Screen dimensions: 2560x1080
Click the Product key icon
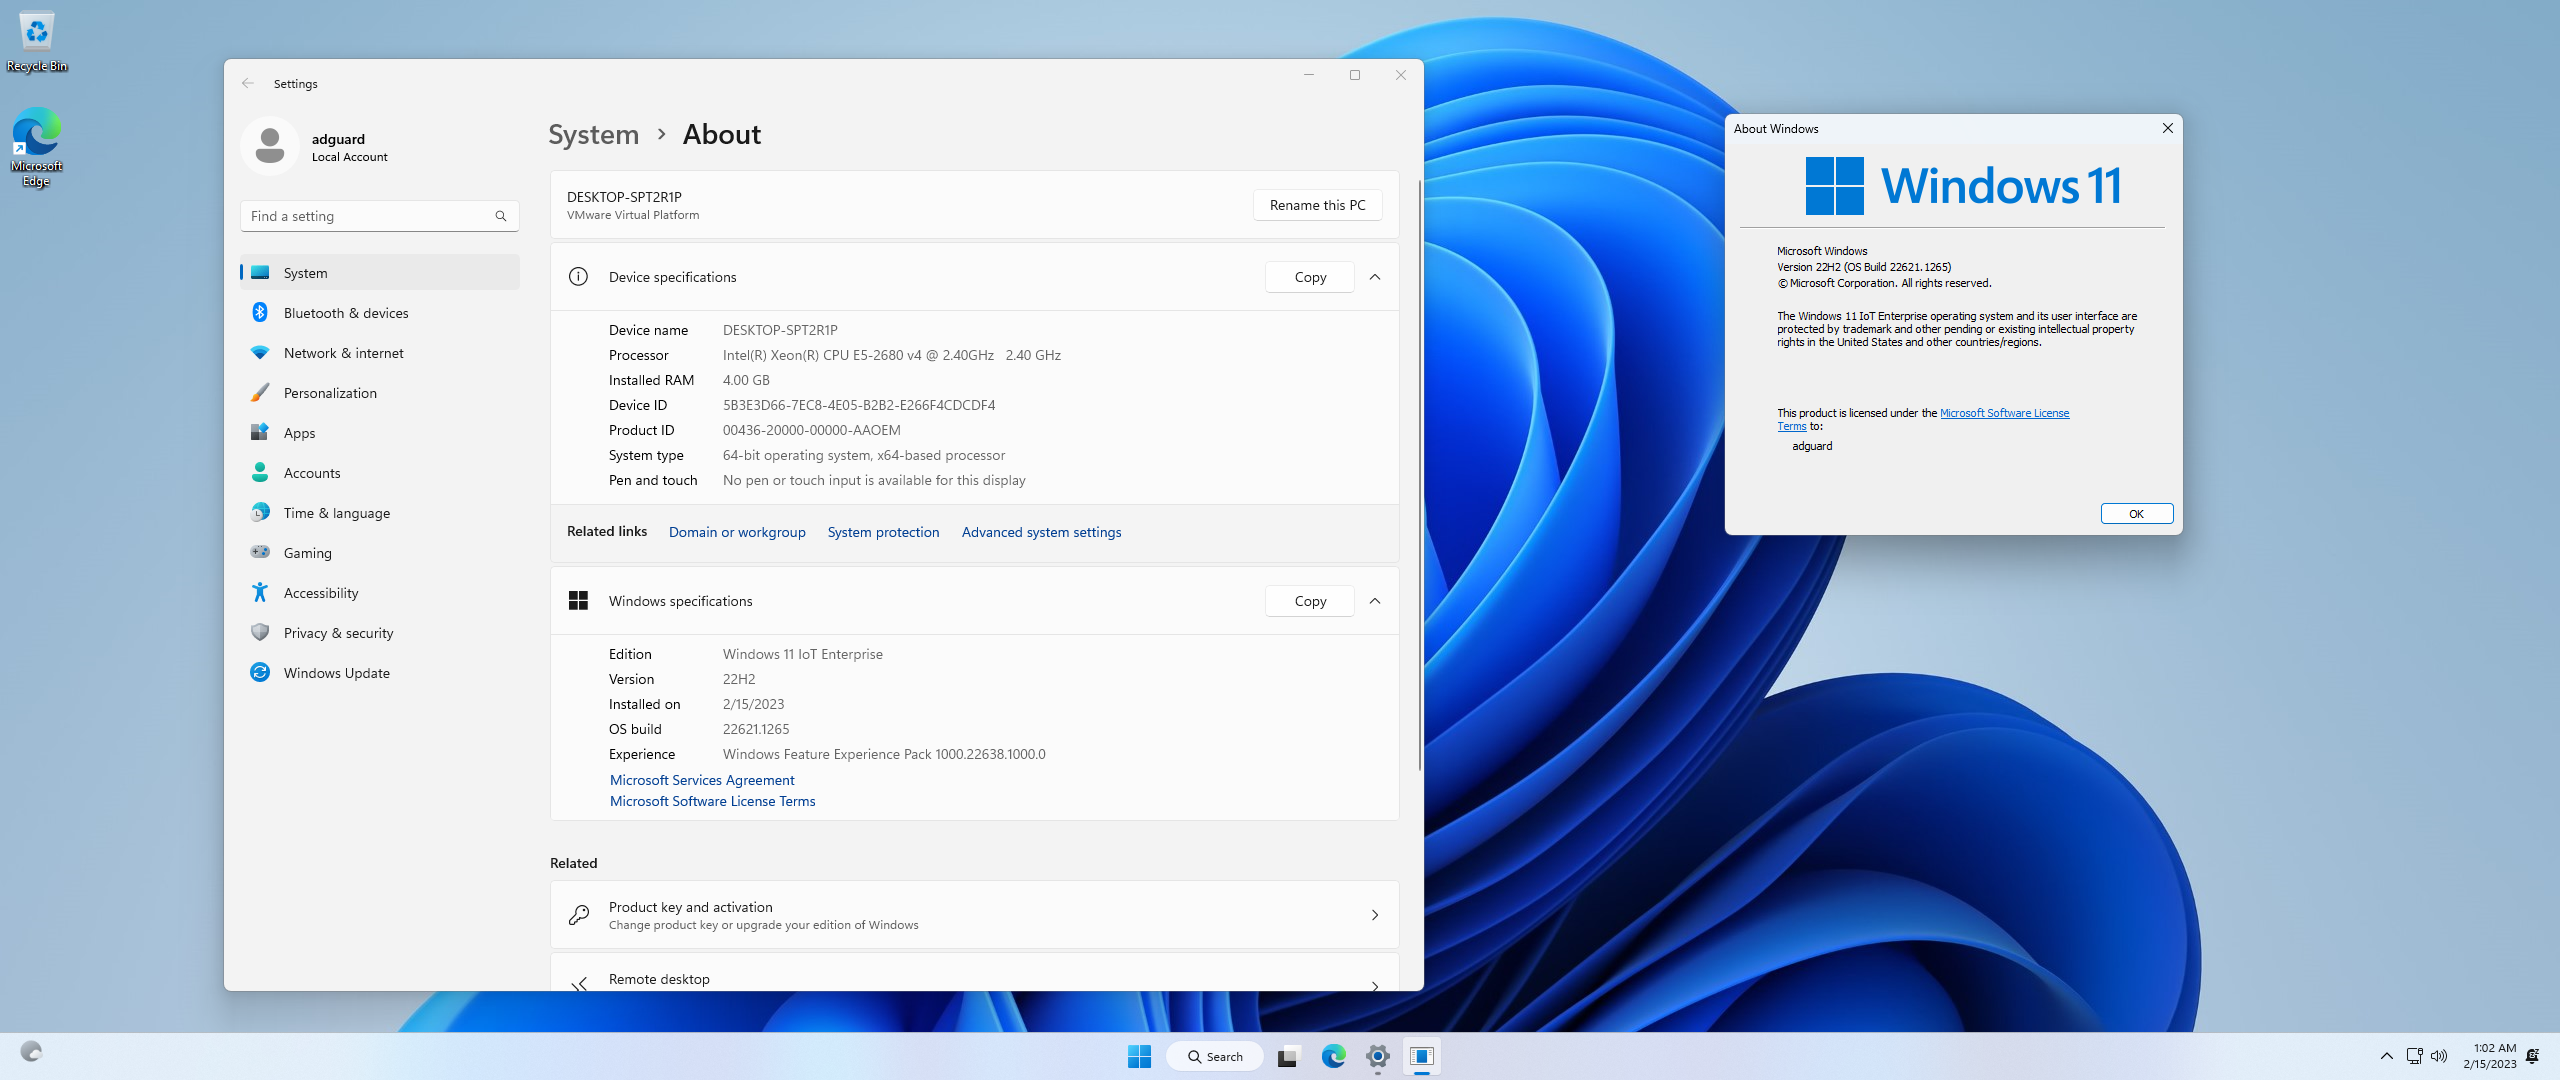coord(578,915)
